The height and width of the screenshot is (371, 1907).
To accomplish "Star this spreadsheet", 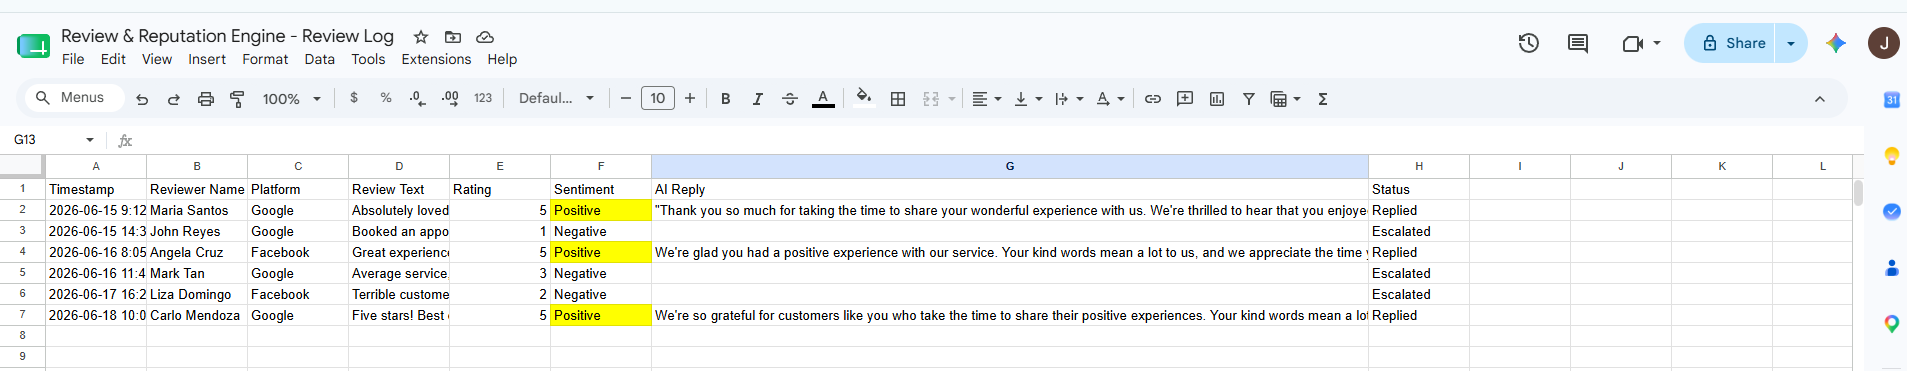I will [x=421, y=37].
